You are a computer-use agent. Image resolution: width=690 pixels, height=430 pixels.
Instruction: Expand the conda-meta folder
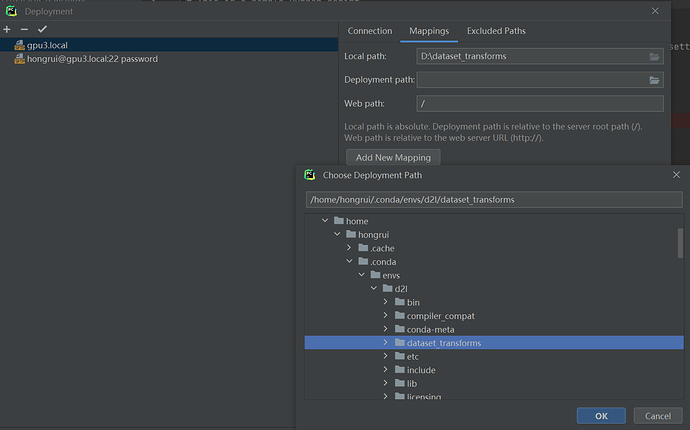[385, 329]
